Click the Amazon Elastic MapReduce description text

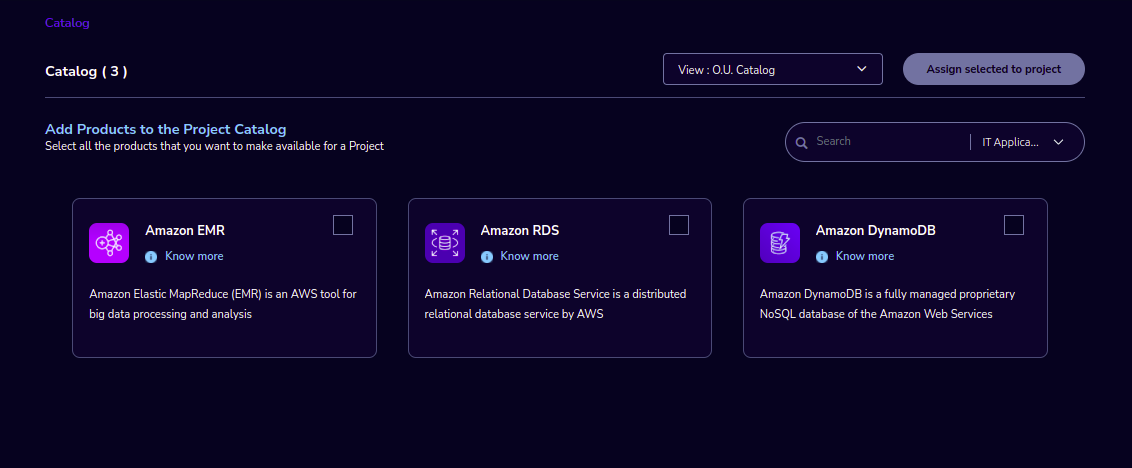(223, 304)
